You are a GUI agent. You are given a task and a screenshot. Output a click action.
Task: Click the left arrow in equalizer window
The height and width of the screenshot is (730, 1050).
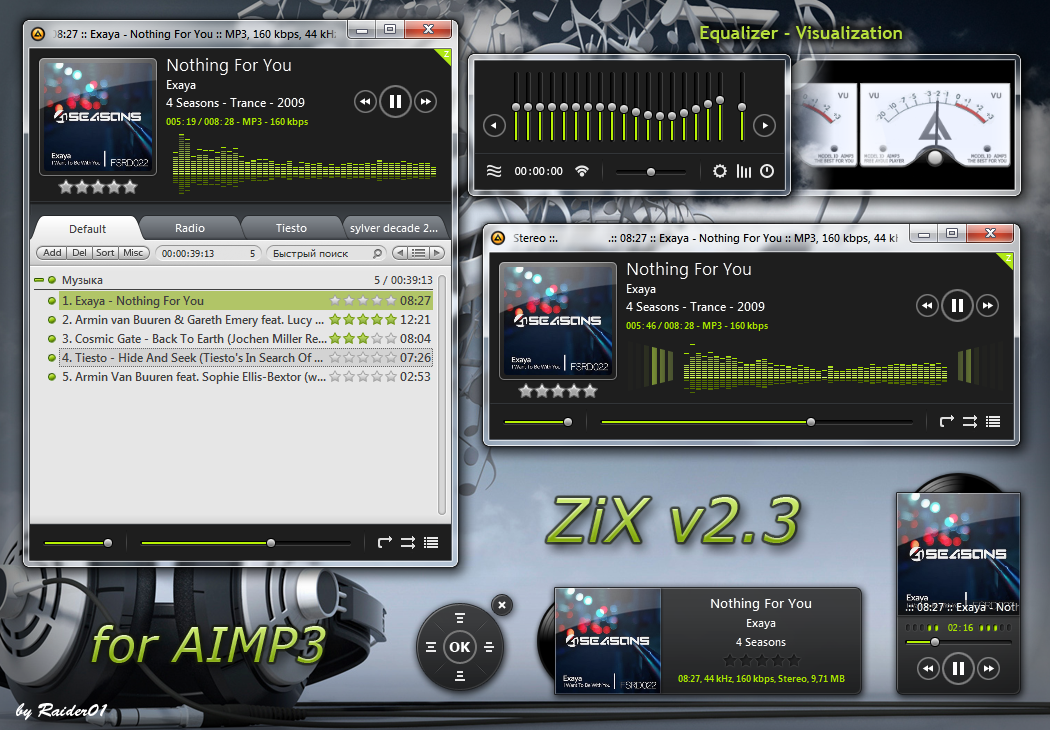click(x=494, y=125)
